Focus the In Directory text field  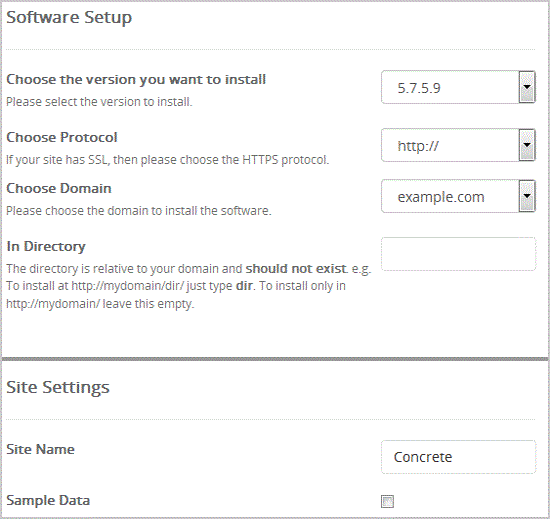pos(458,254)
